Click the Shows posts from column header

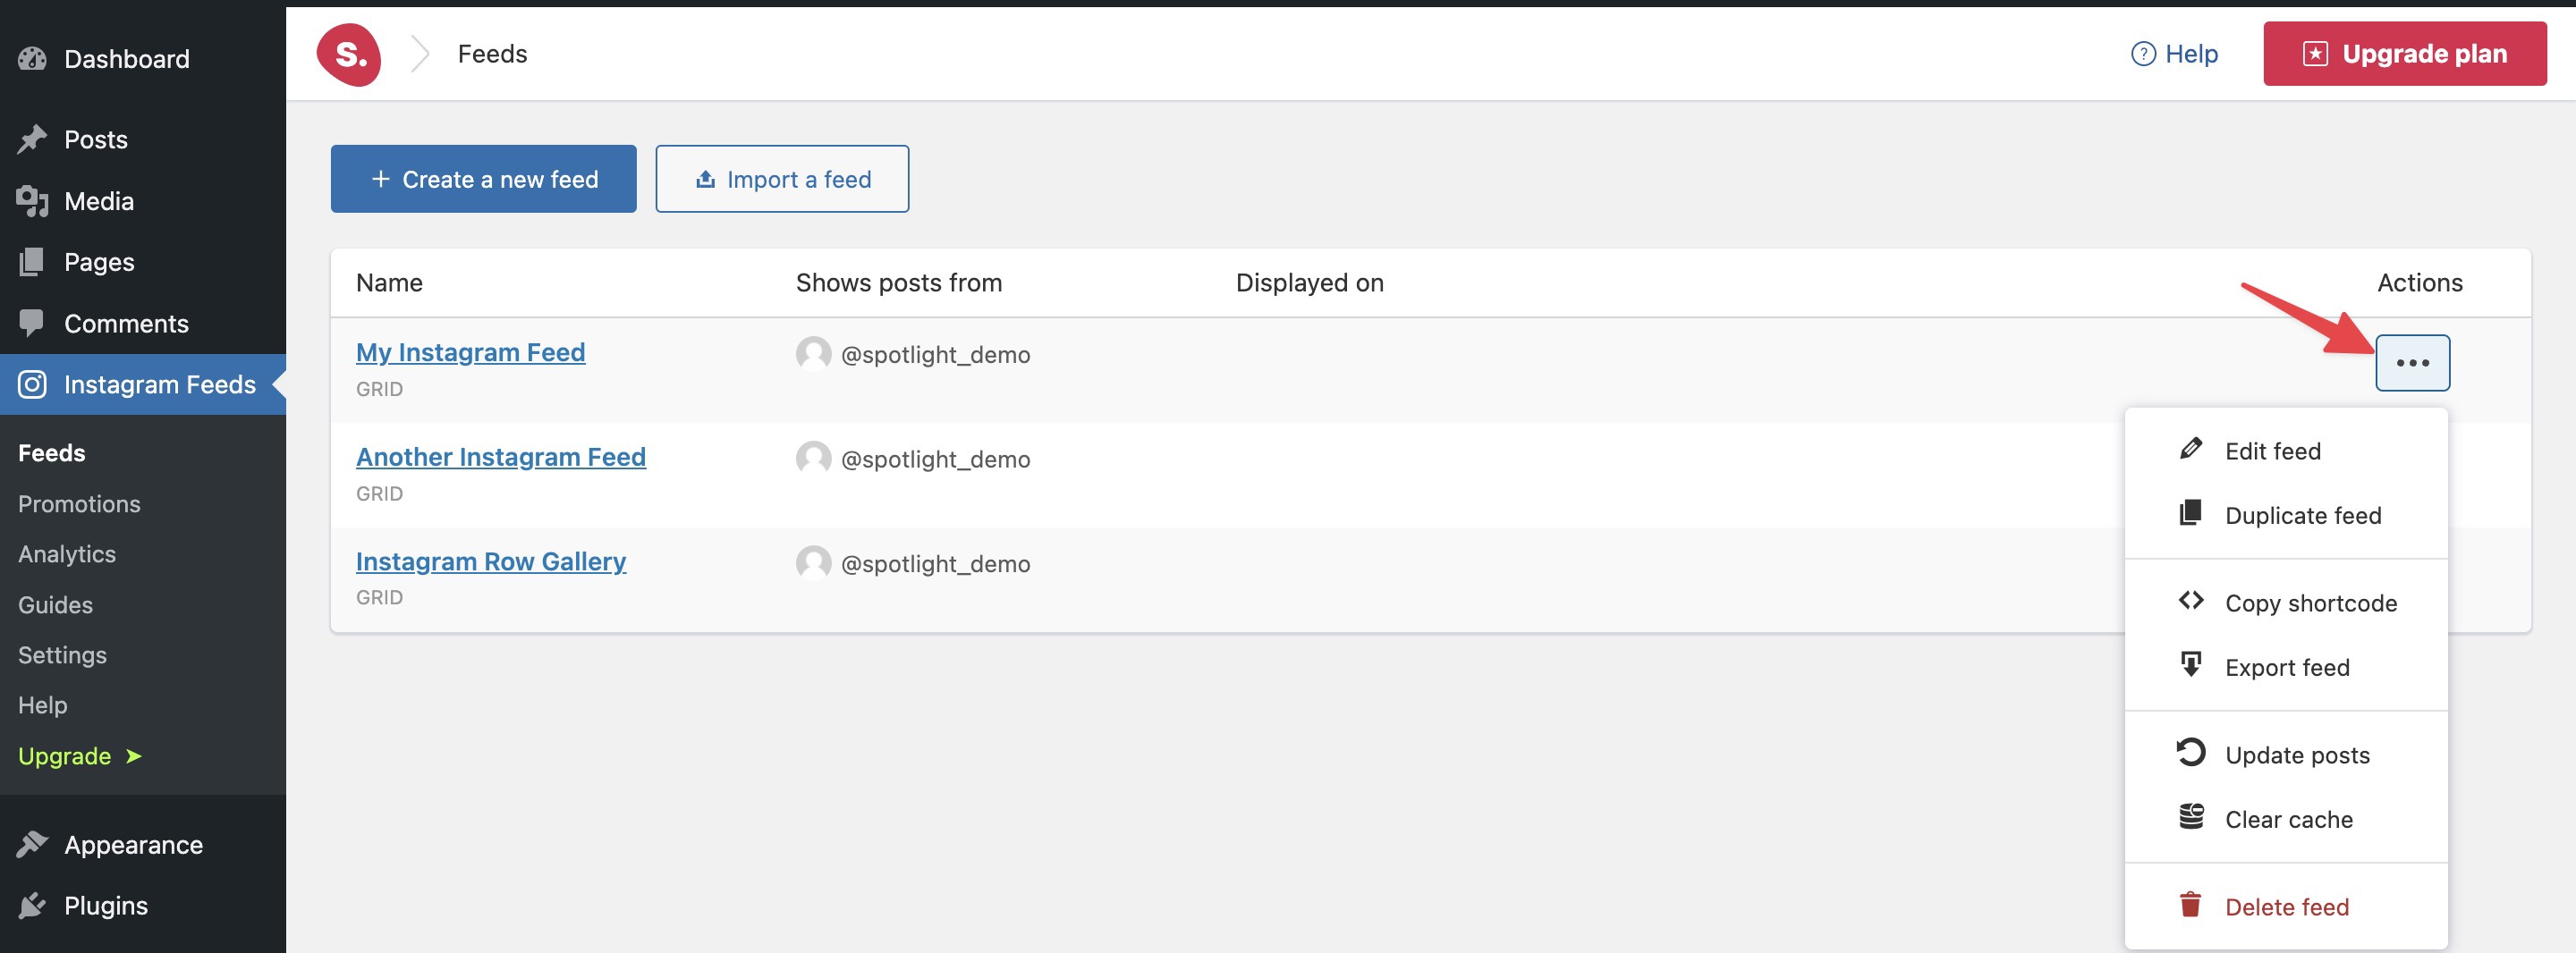[x=898, y=283]
